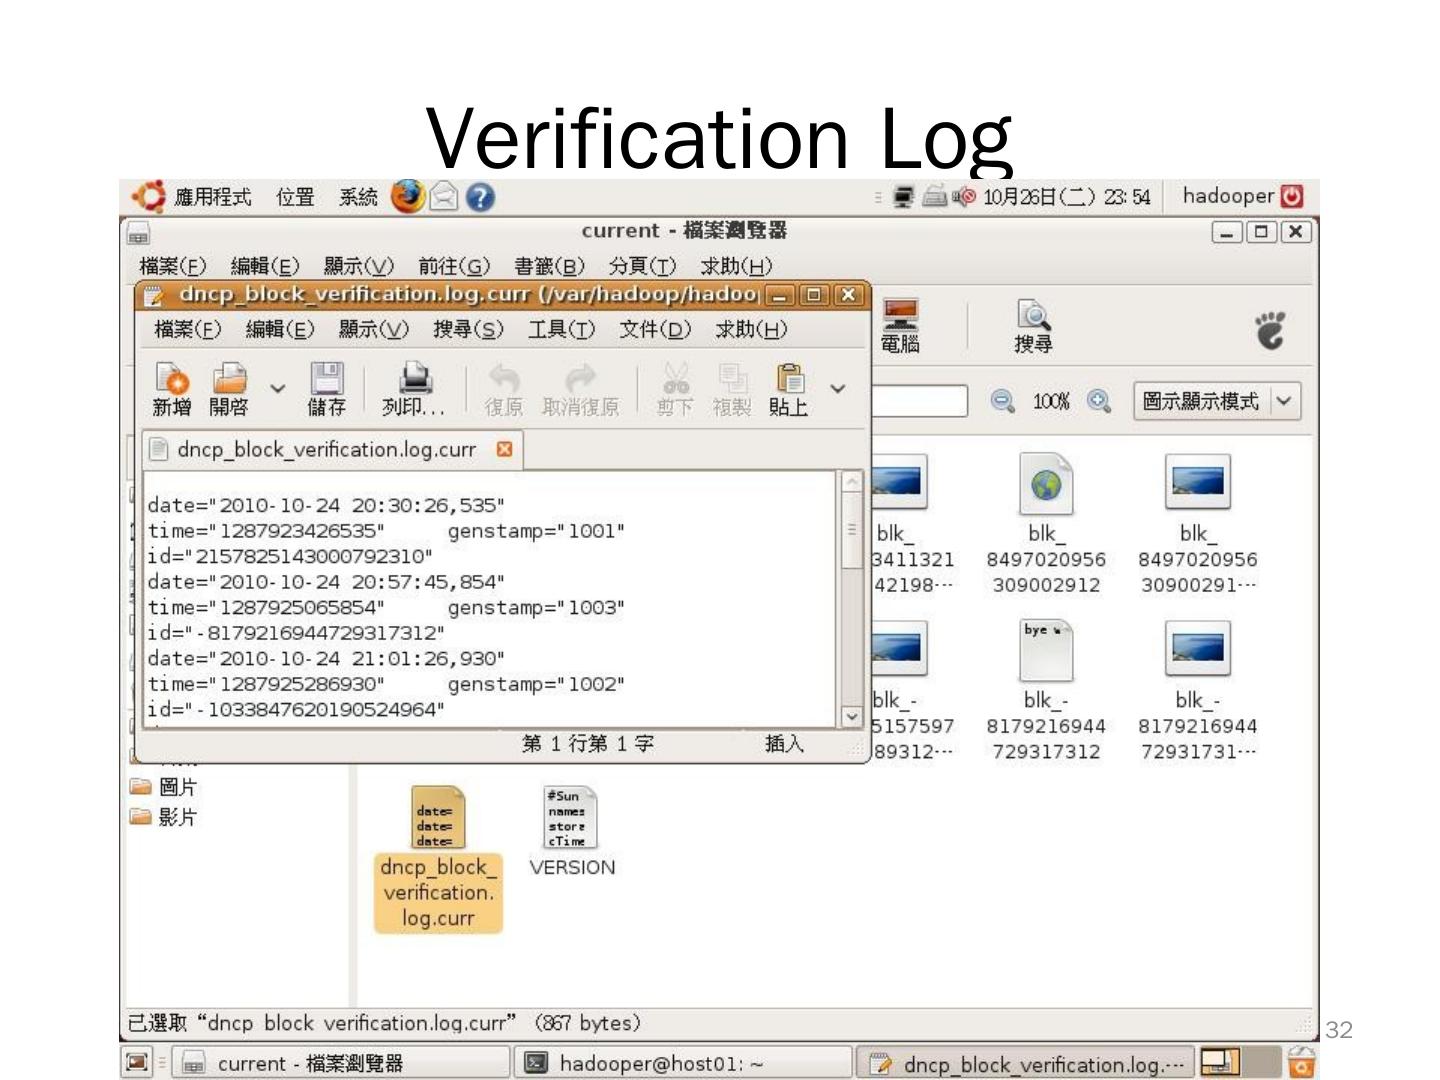
Task: Click the Paste clipboard icon
Action: coord(789,380)
